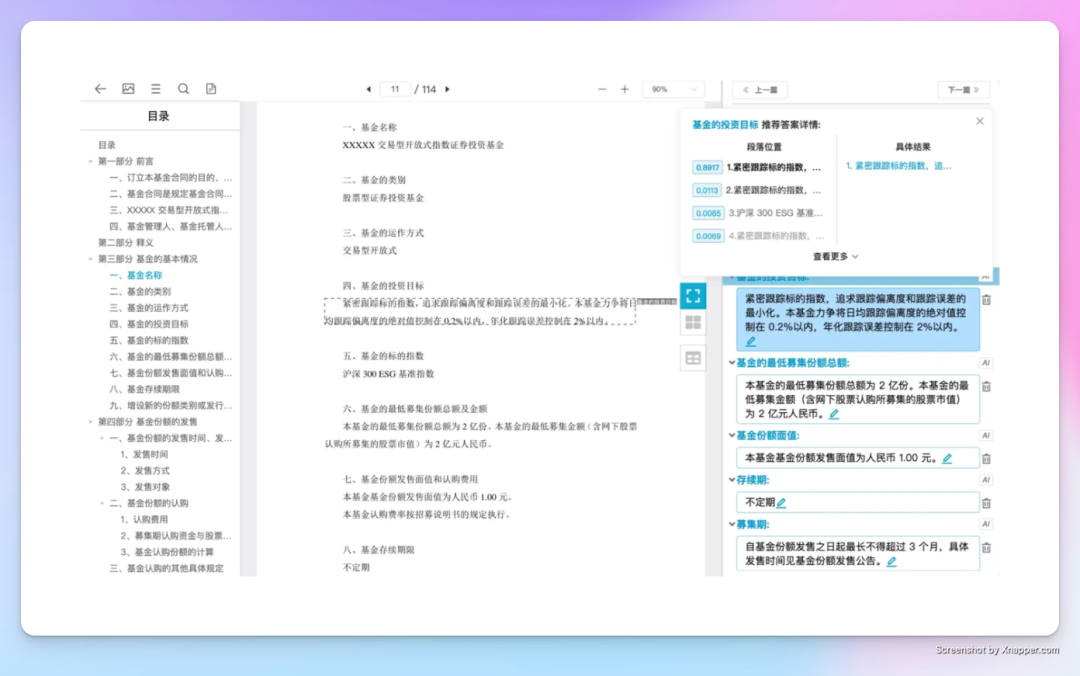Click AI badge for 存续期

986,480
